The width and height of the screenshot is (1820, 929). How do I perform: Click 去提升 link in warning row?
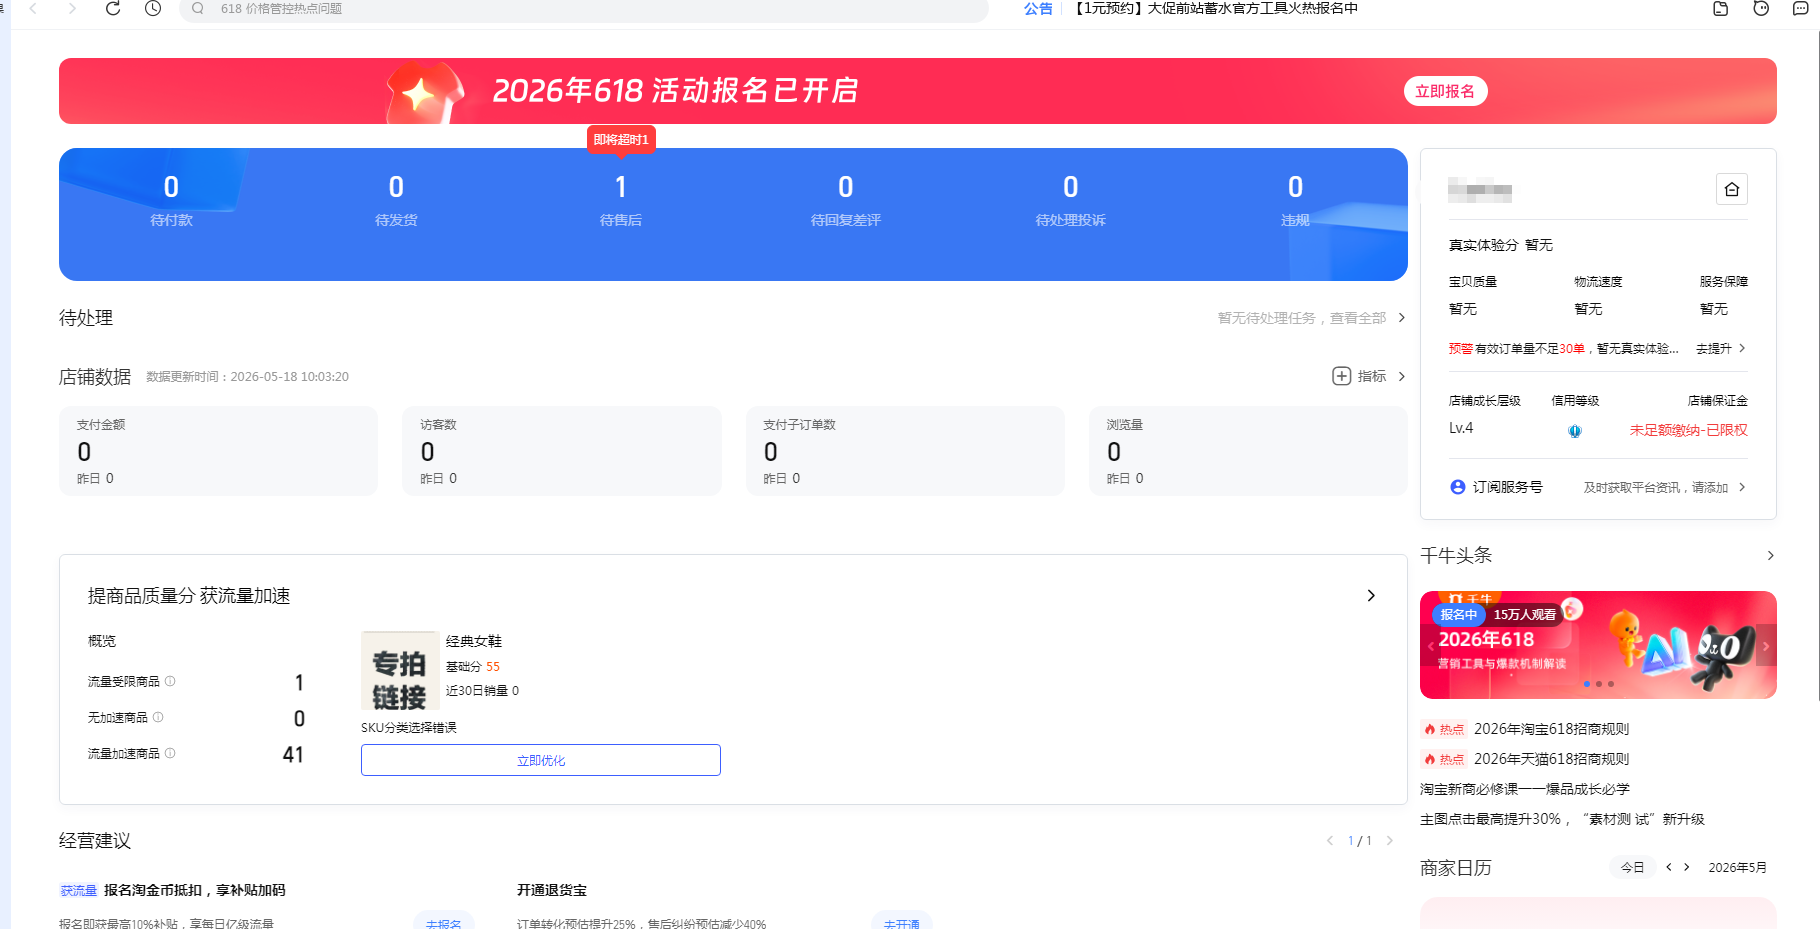coord(1714,348)
